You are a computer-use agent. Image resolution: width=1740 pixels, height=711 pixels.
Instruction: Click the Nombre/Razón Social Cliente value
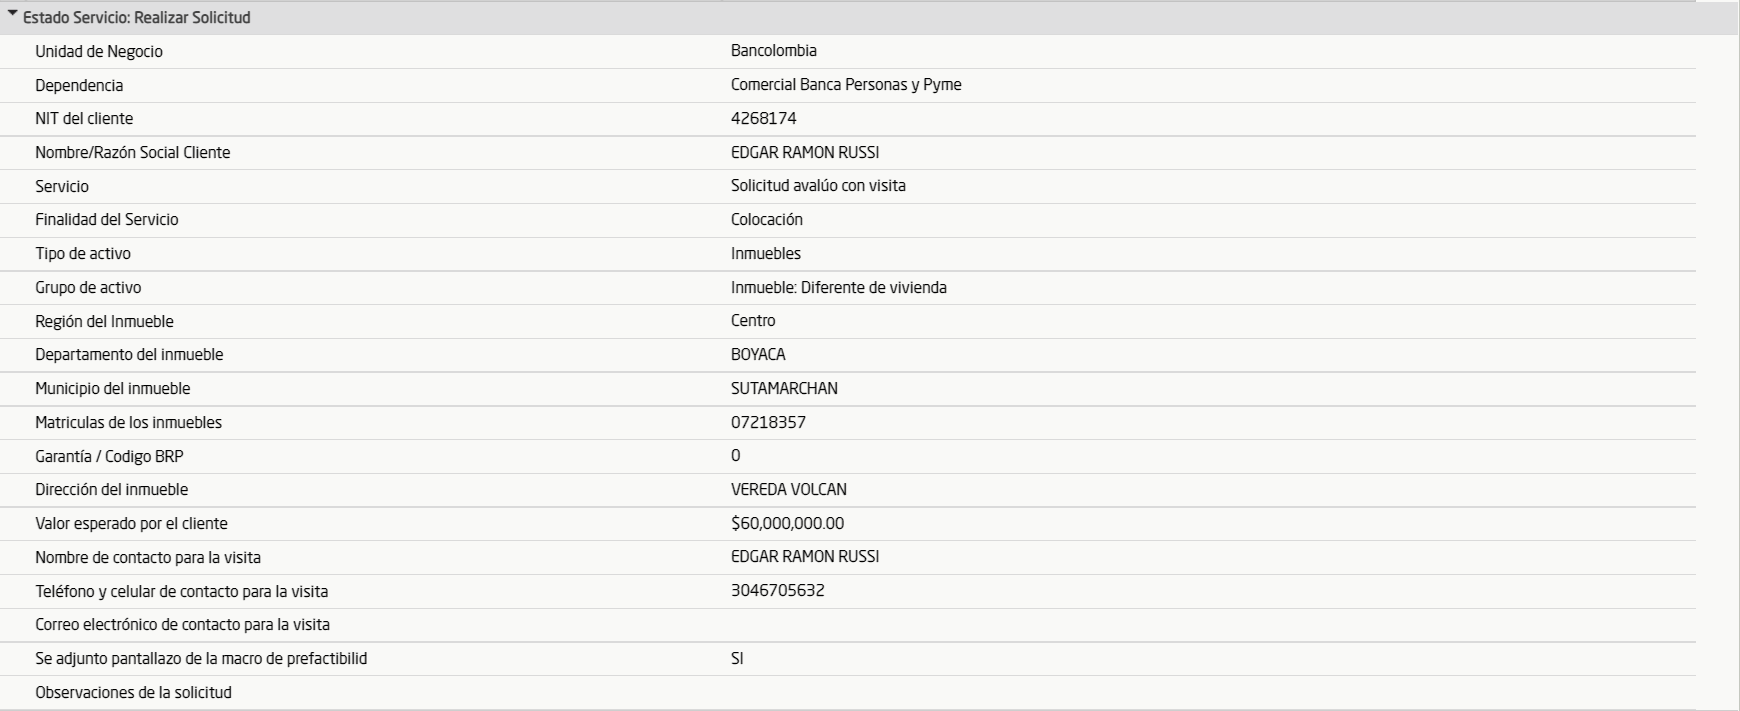tap(805, 153)
